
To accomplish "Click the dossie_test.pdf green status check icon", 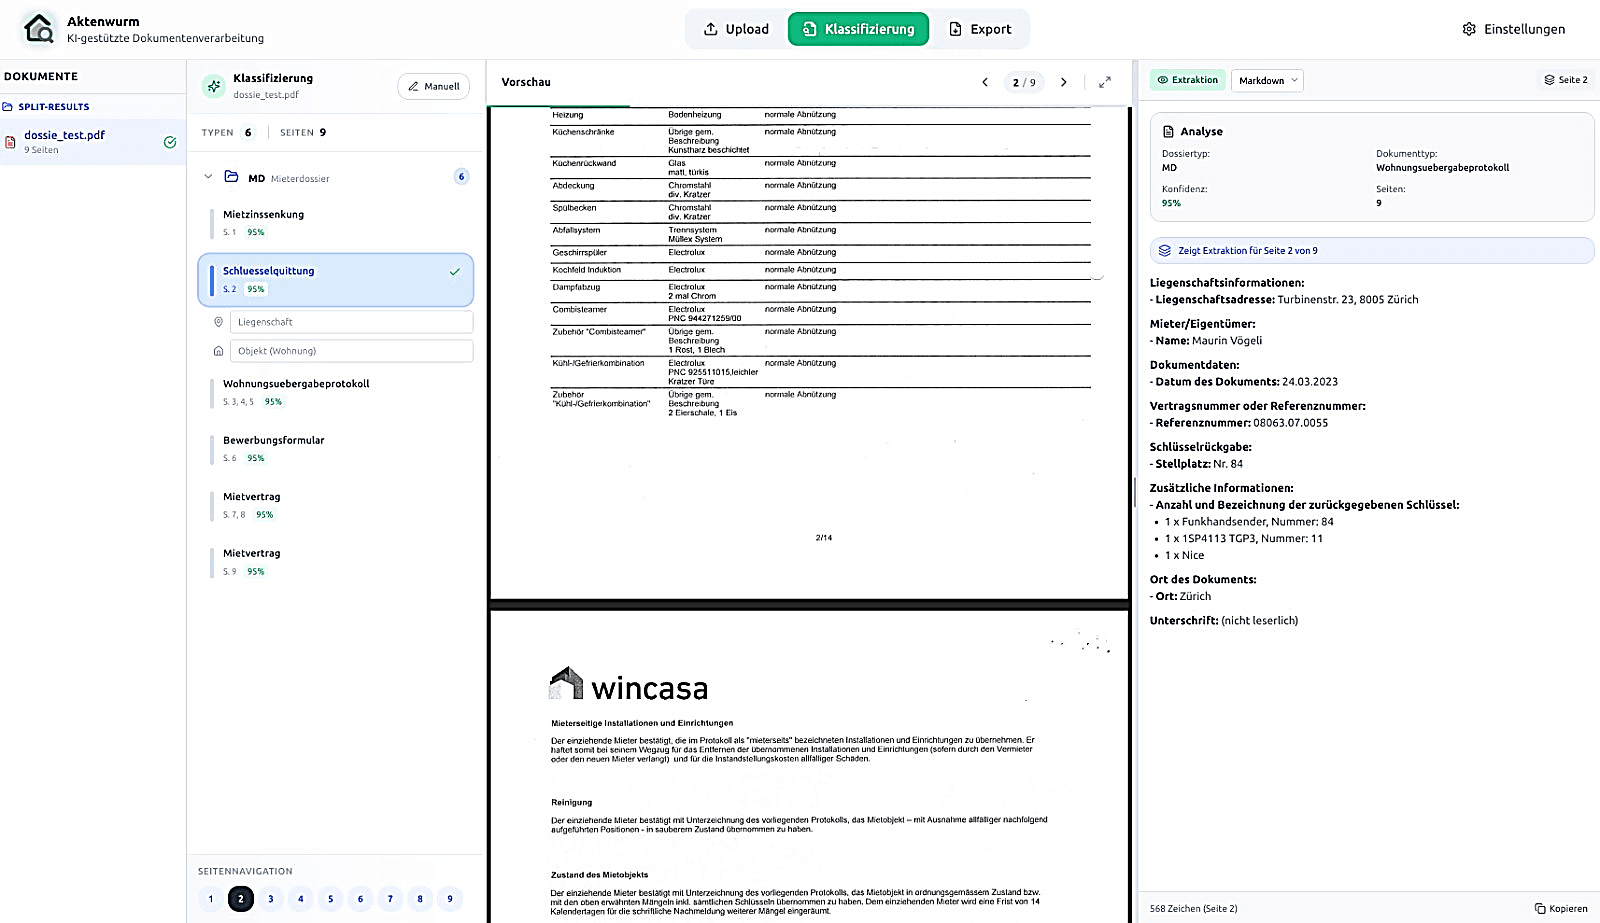I will (x=170, y=142).
